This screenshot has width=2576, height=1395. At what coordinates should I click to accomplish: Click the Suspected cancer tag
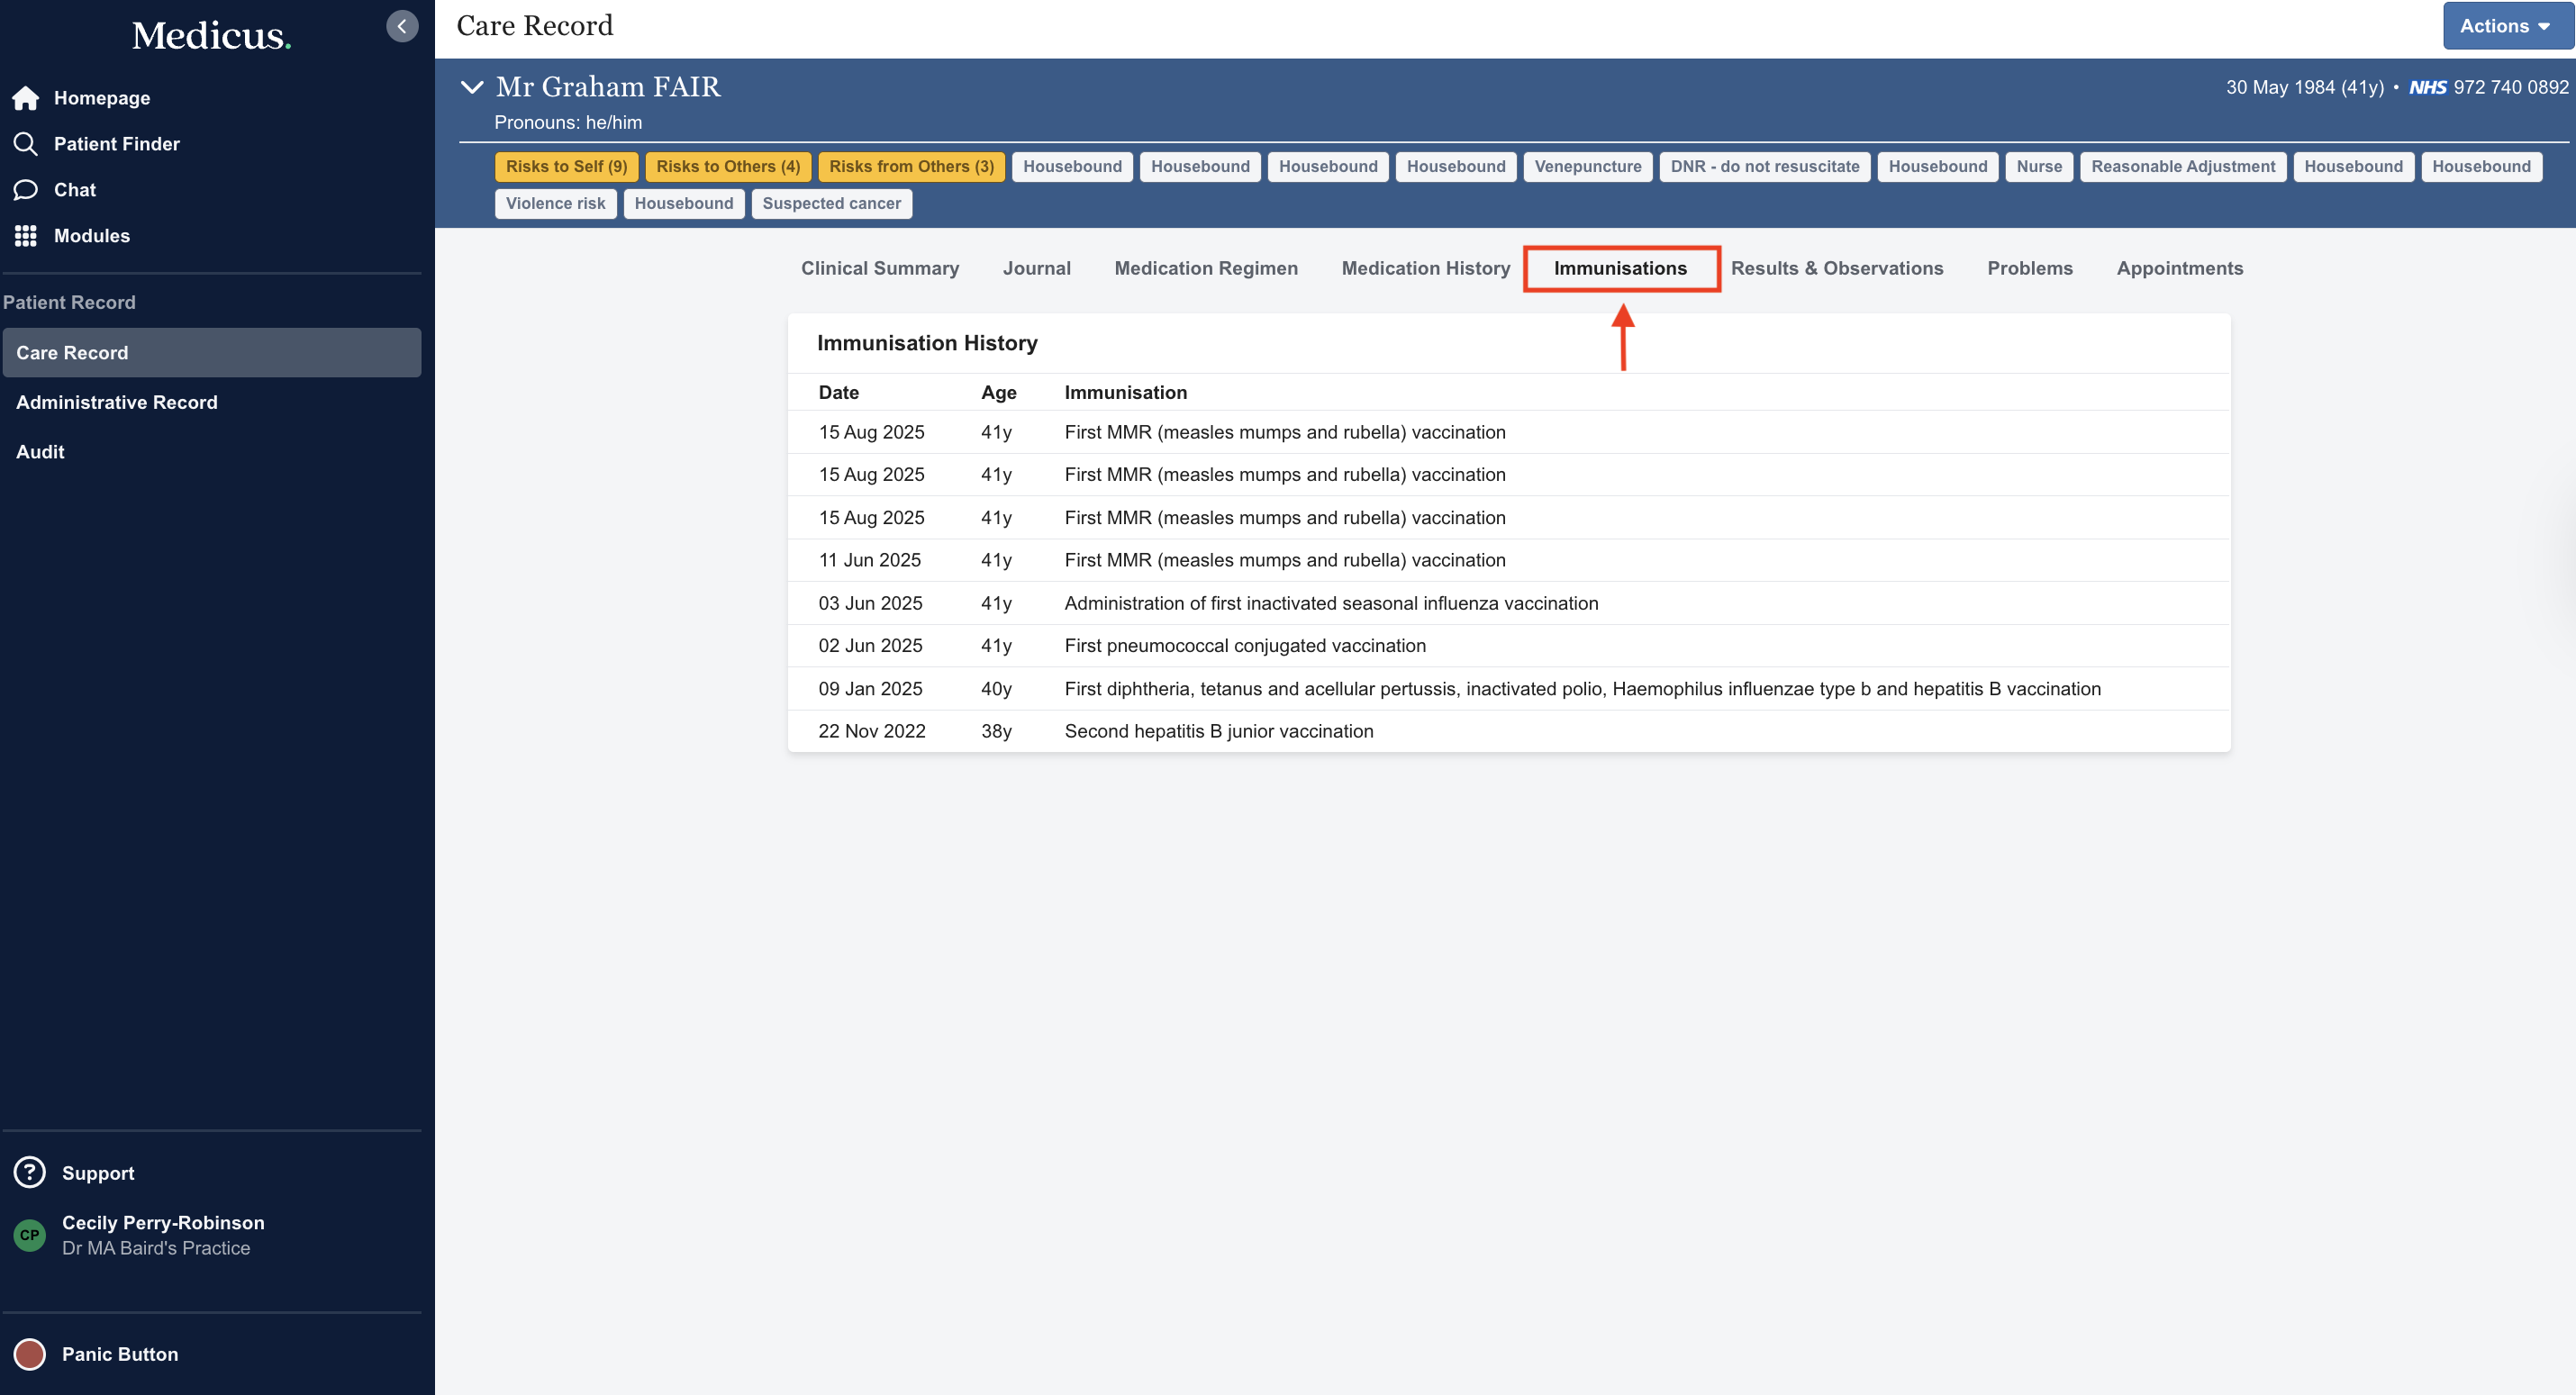831,204
